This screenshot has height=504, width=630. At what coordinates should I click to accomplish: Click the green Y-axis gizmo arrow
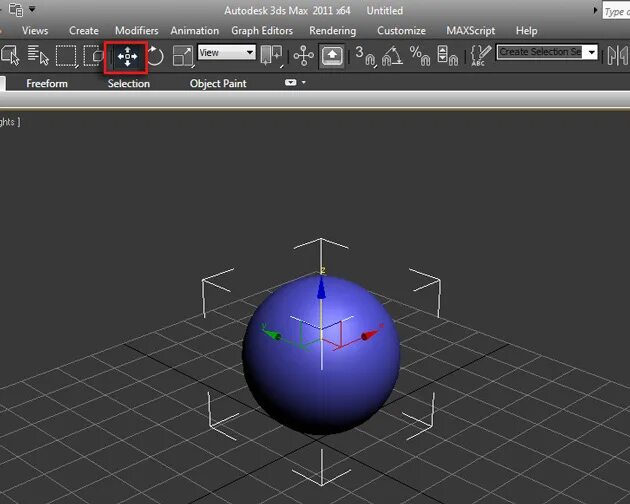[273, 335]
